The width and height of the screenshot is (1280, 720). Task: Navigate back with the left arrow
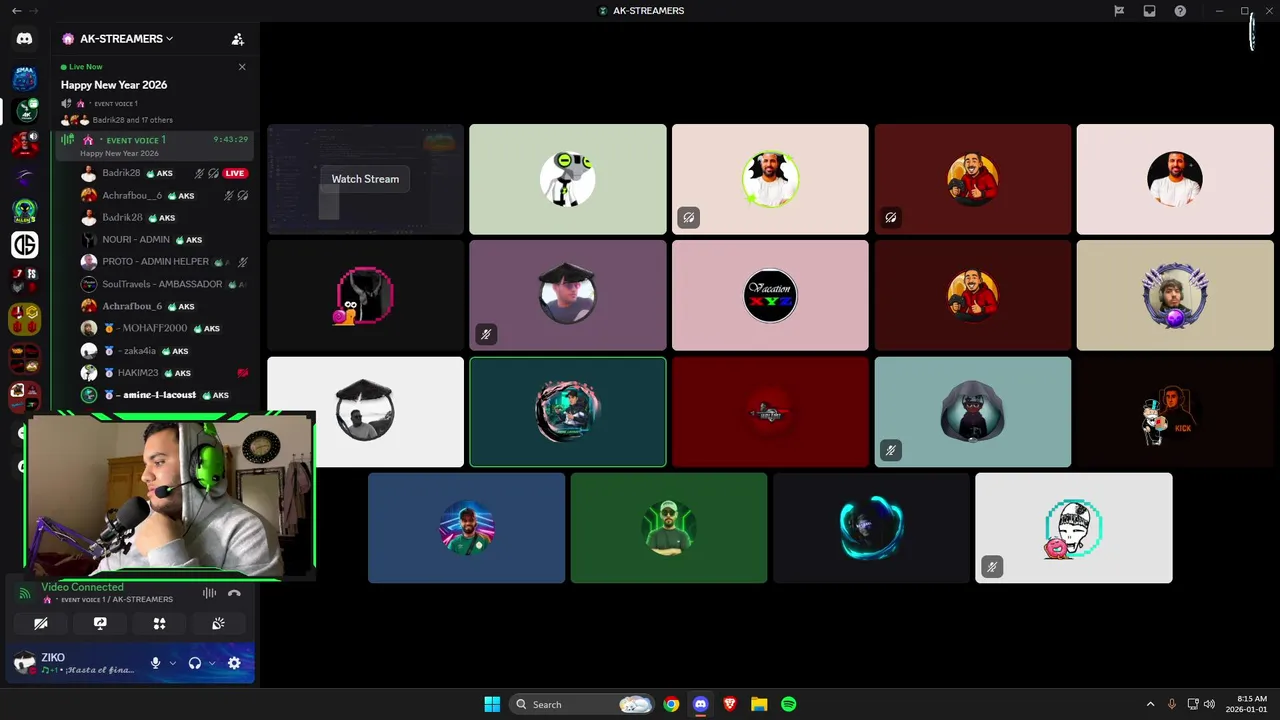pos(16,11)
